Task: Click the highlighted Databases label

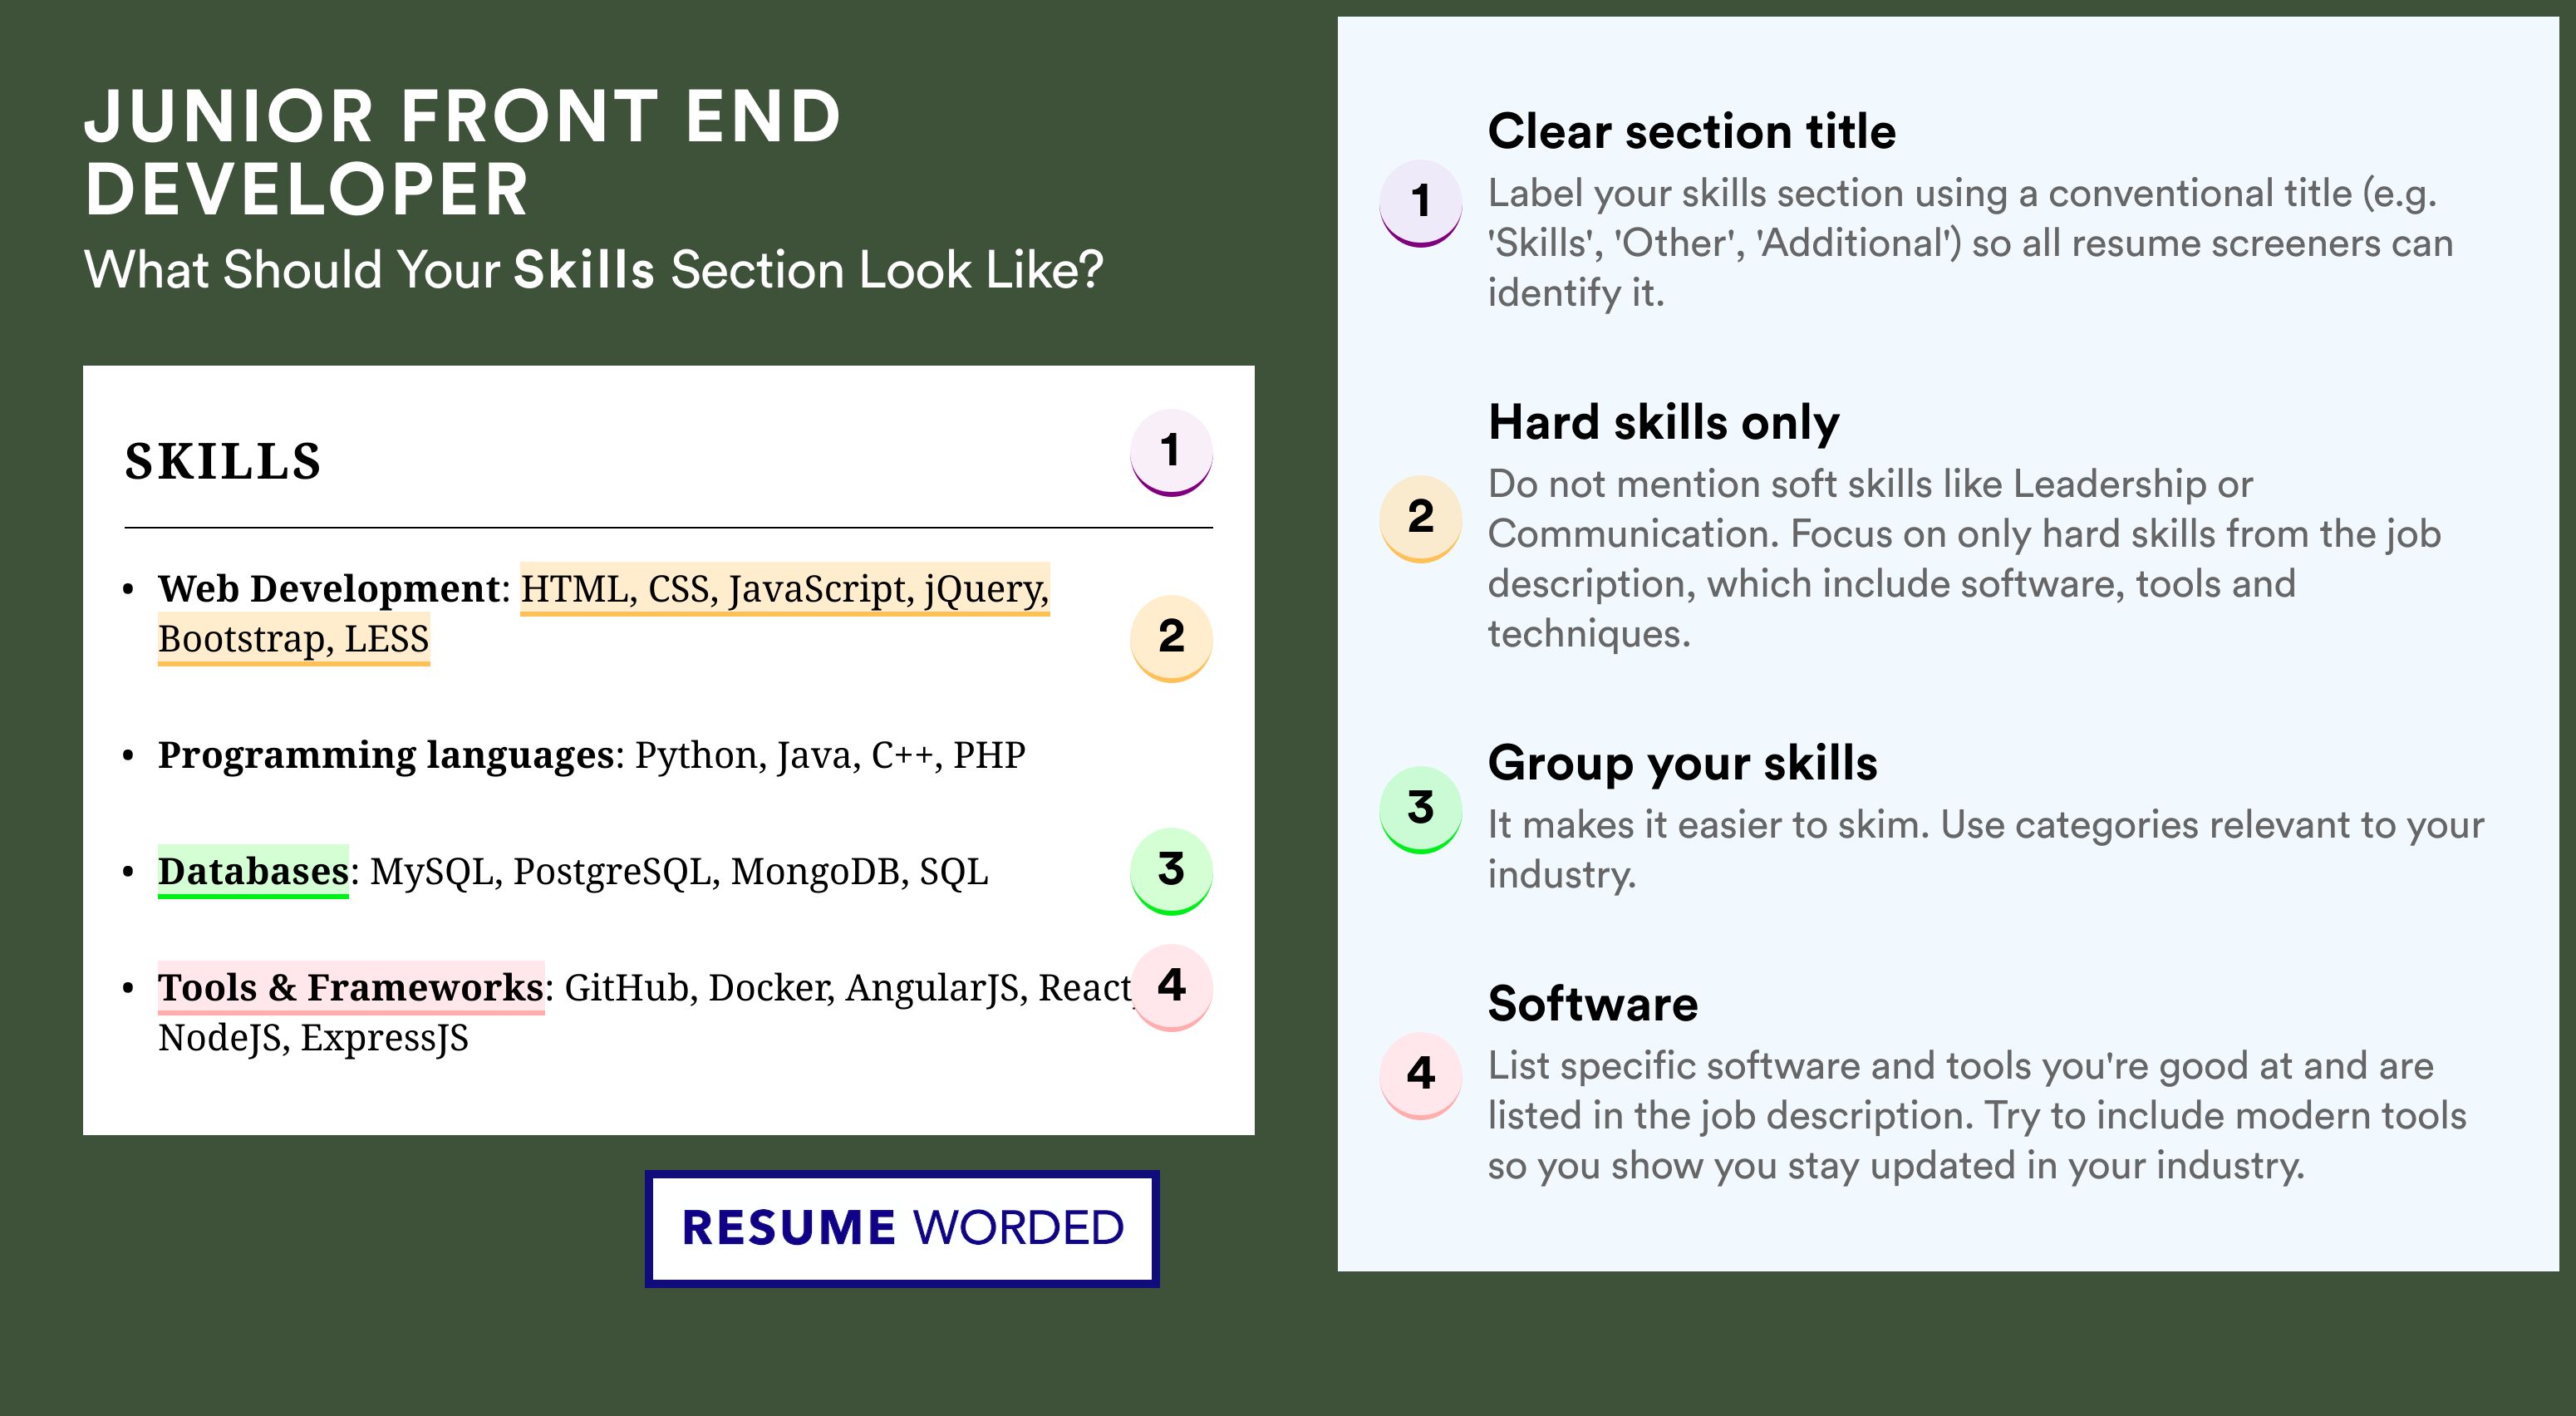Action: [253, 871]
